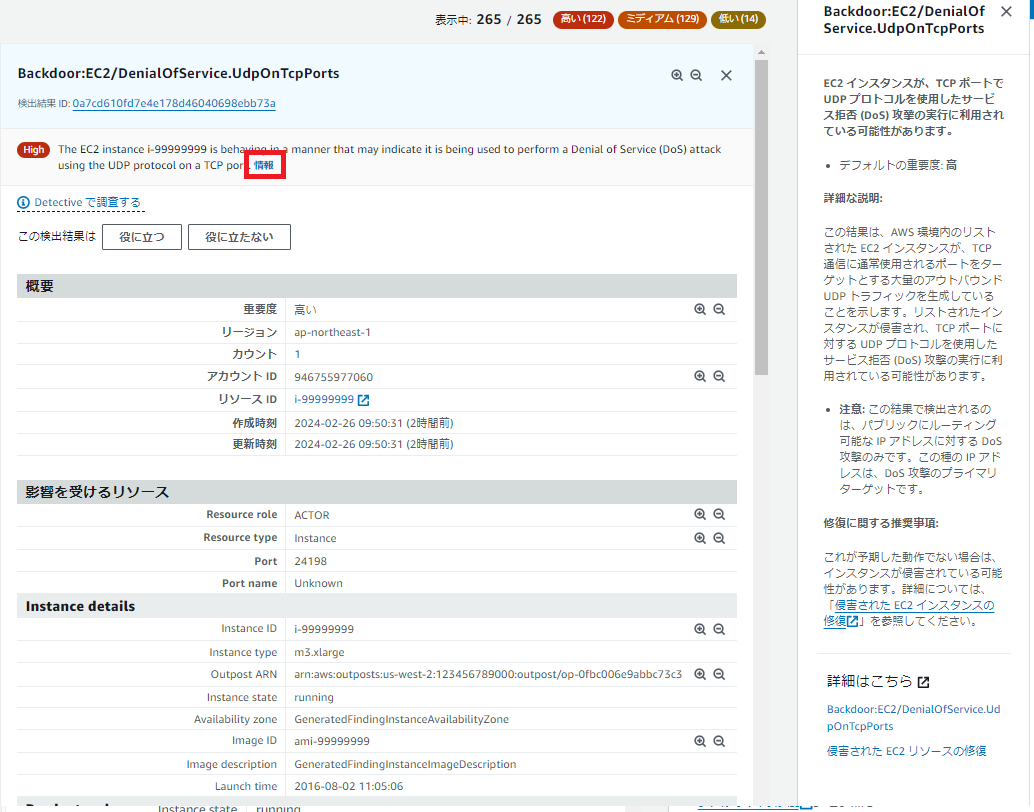Select Port name value Unknown
The height and width of the screenshot is (812, 1034).
(x=319, y=584)
